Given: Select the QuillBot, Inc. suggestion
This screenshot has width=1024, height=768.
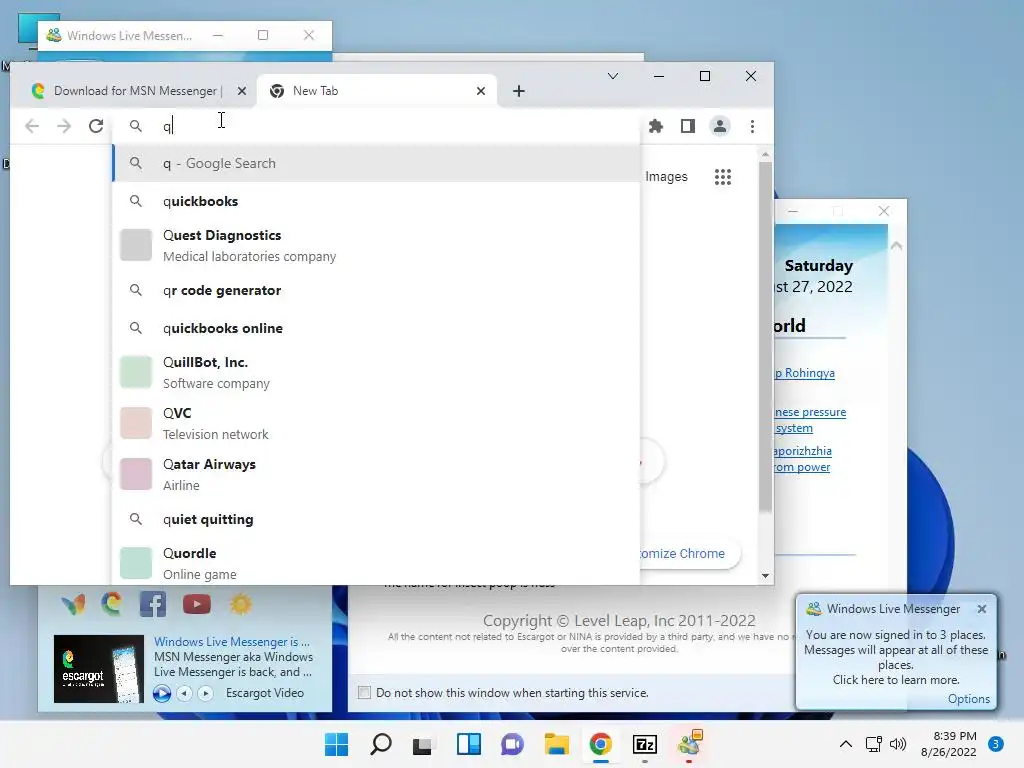Looking at the screenshot, I should pyautogui.click(x=376, y=372).
